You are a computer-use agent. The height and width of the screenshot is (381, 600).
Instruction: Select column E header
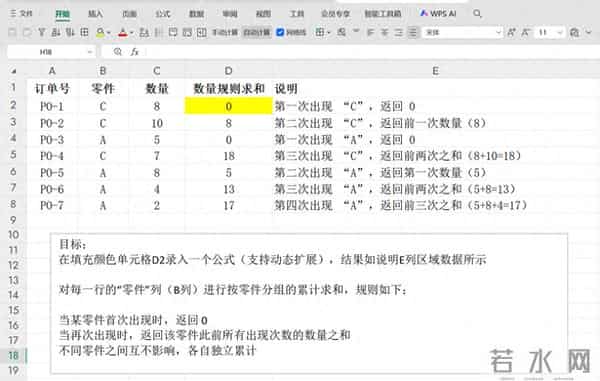[435, 71]
